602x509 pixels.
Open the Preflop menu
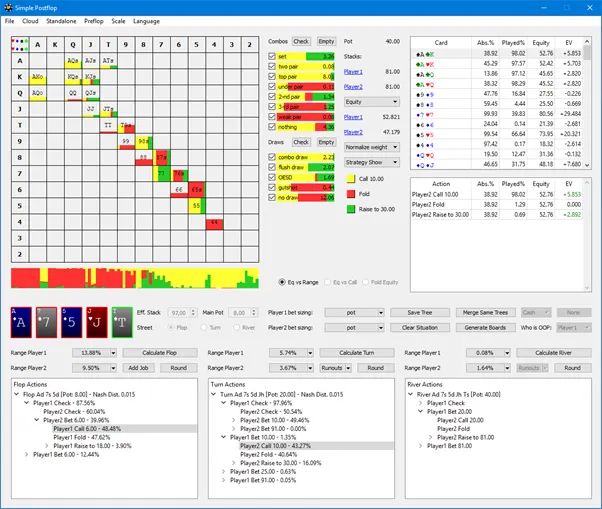coord(94,20)
